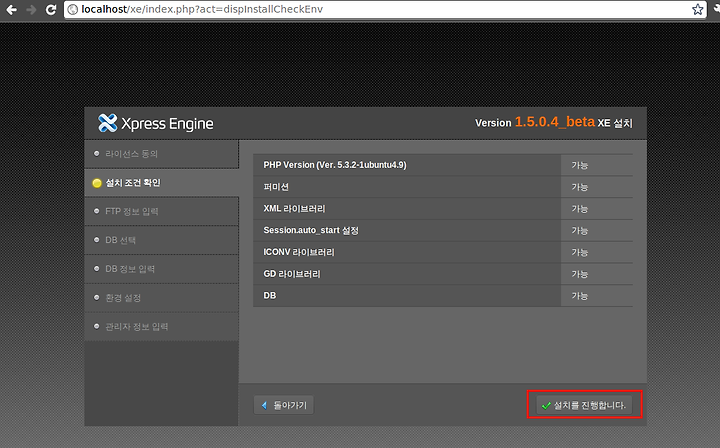Select the DB 정보 입력 step
The height and width of the screenshot is (448, 720).
162,269
